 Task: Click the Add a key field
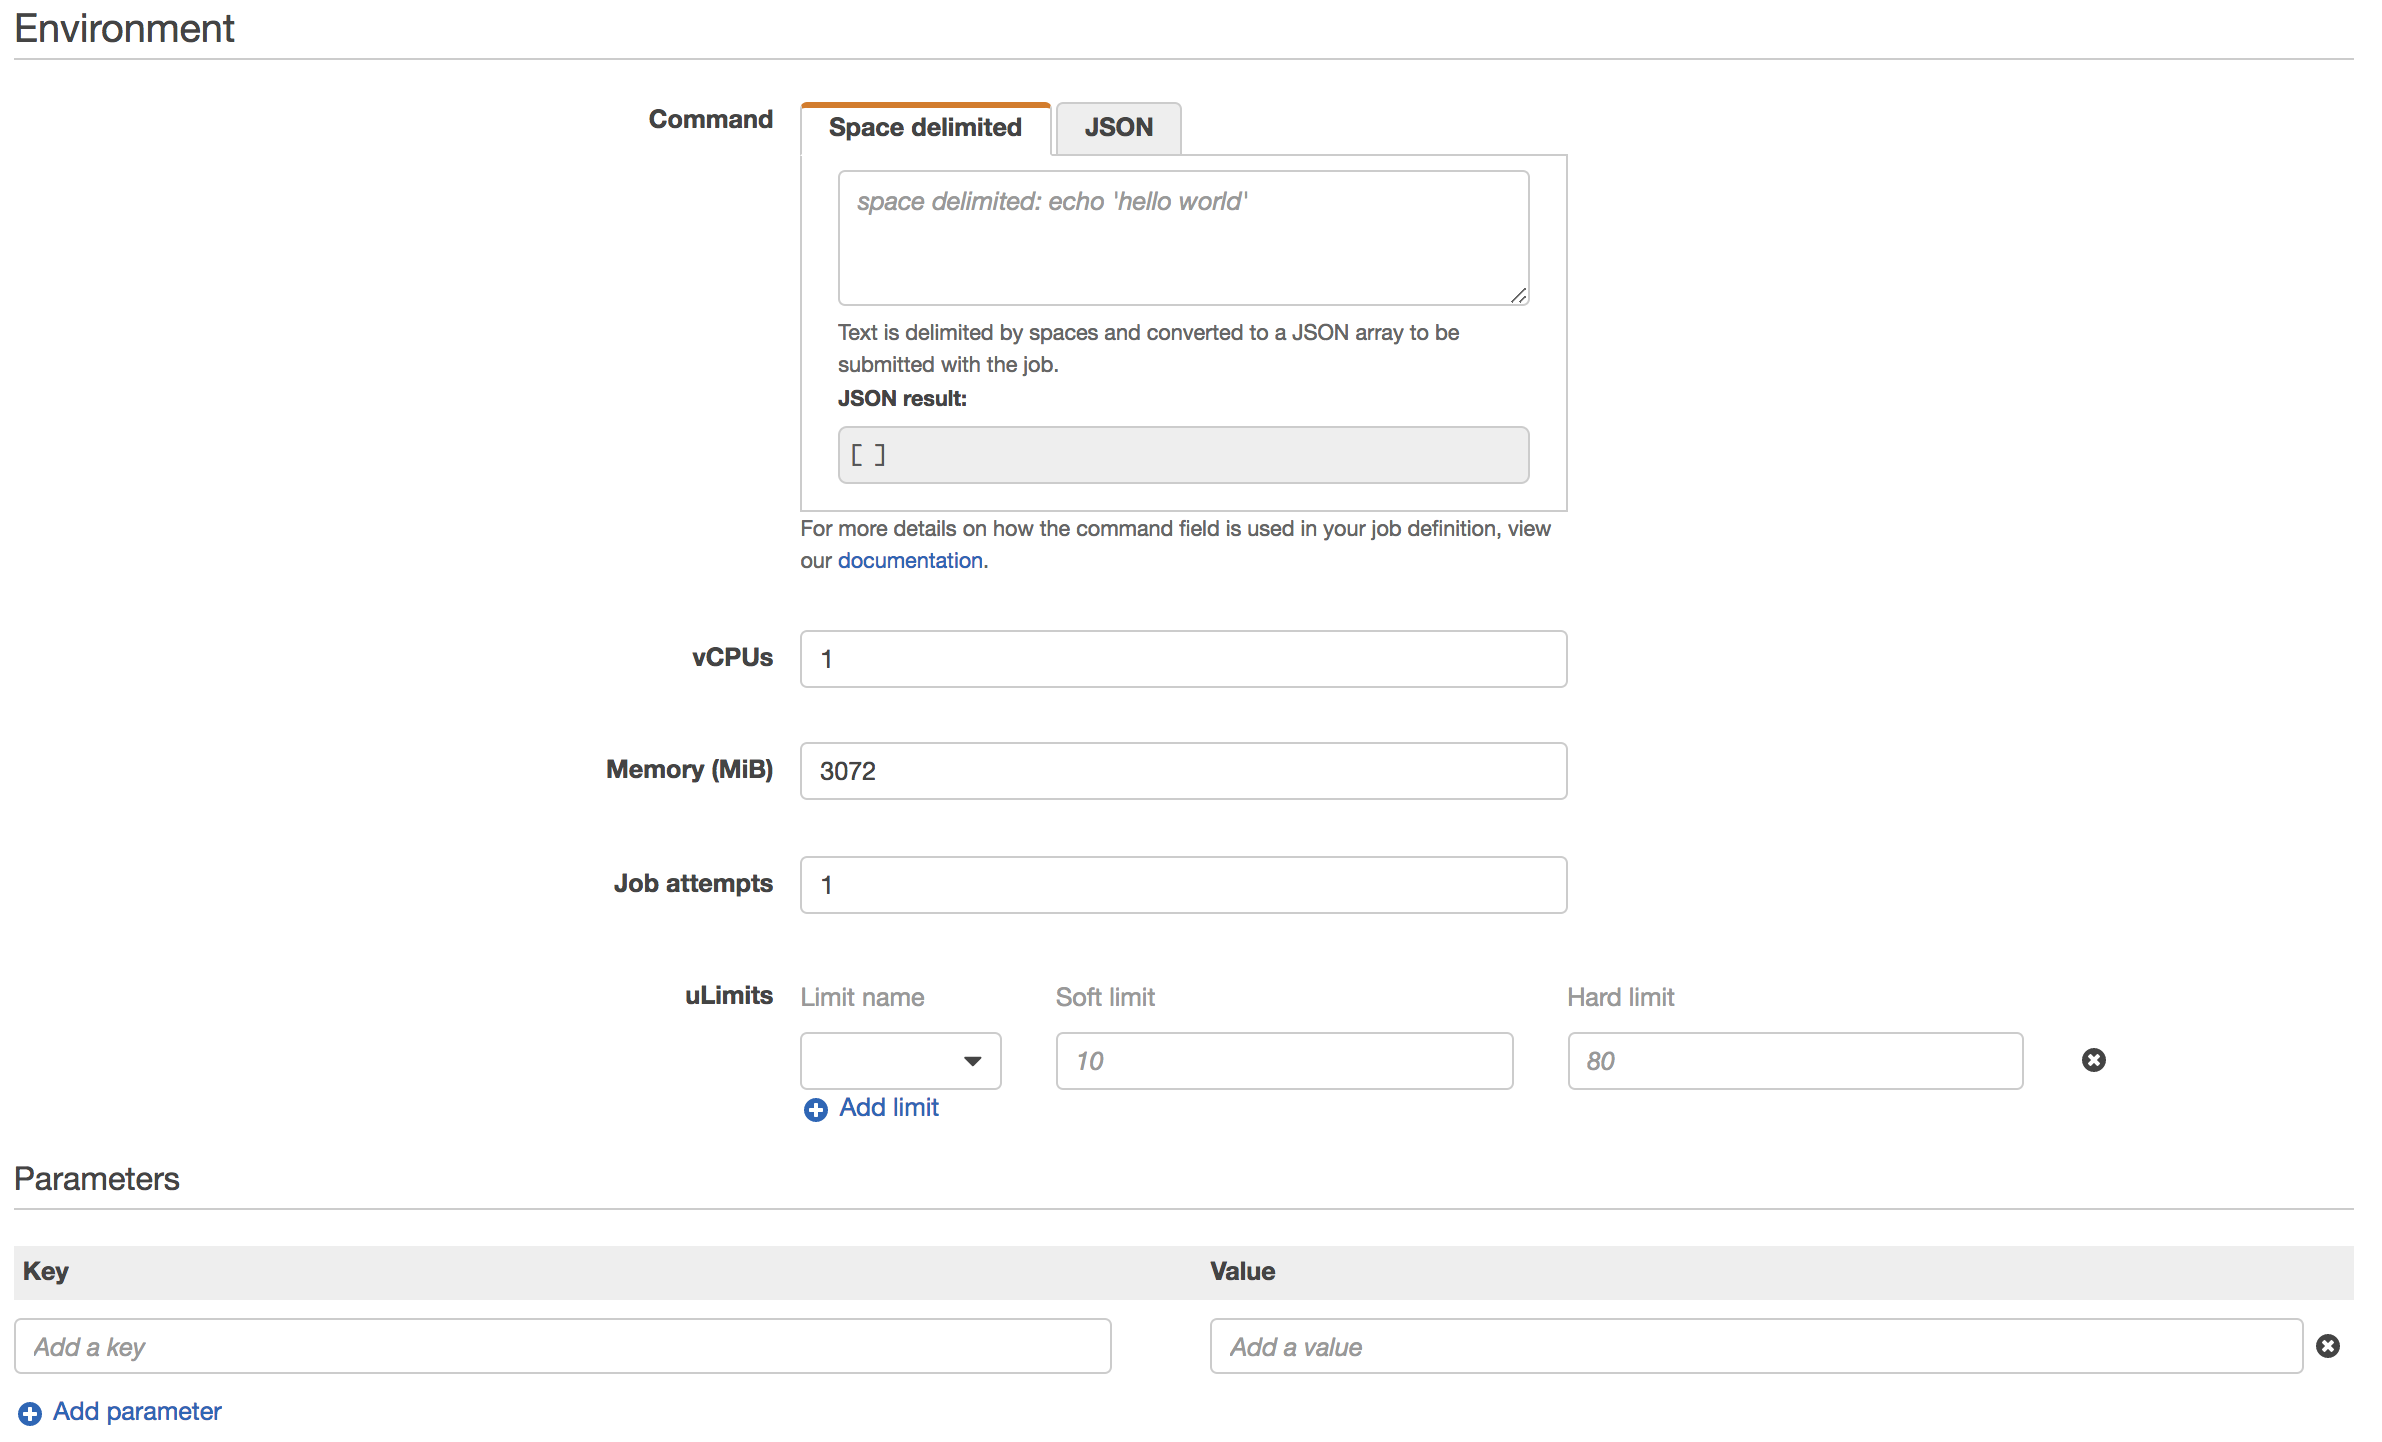pyautogui.click(x=562, y=1346)
